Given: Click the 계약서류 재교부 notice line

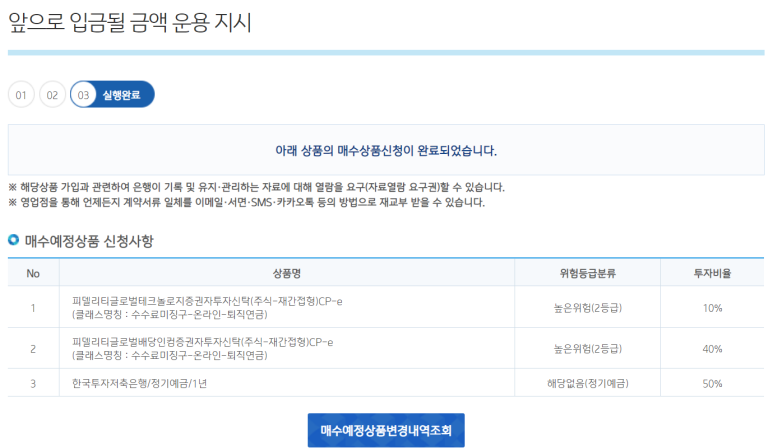Looking at the screenshot, I should pyautogui.click(x=246, y=203).
